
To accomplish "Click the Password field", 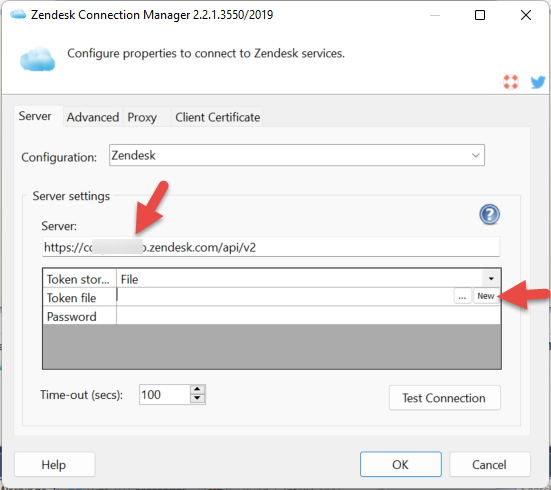I will point(308,315).
